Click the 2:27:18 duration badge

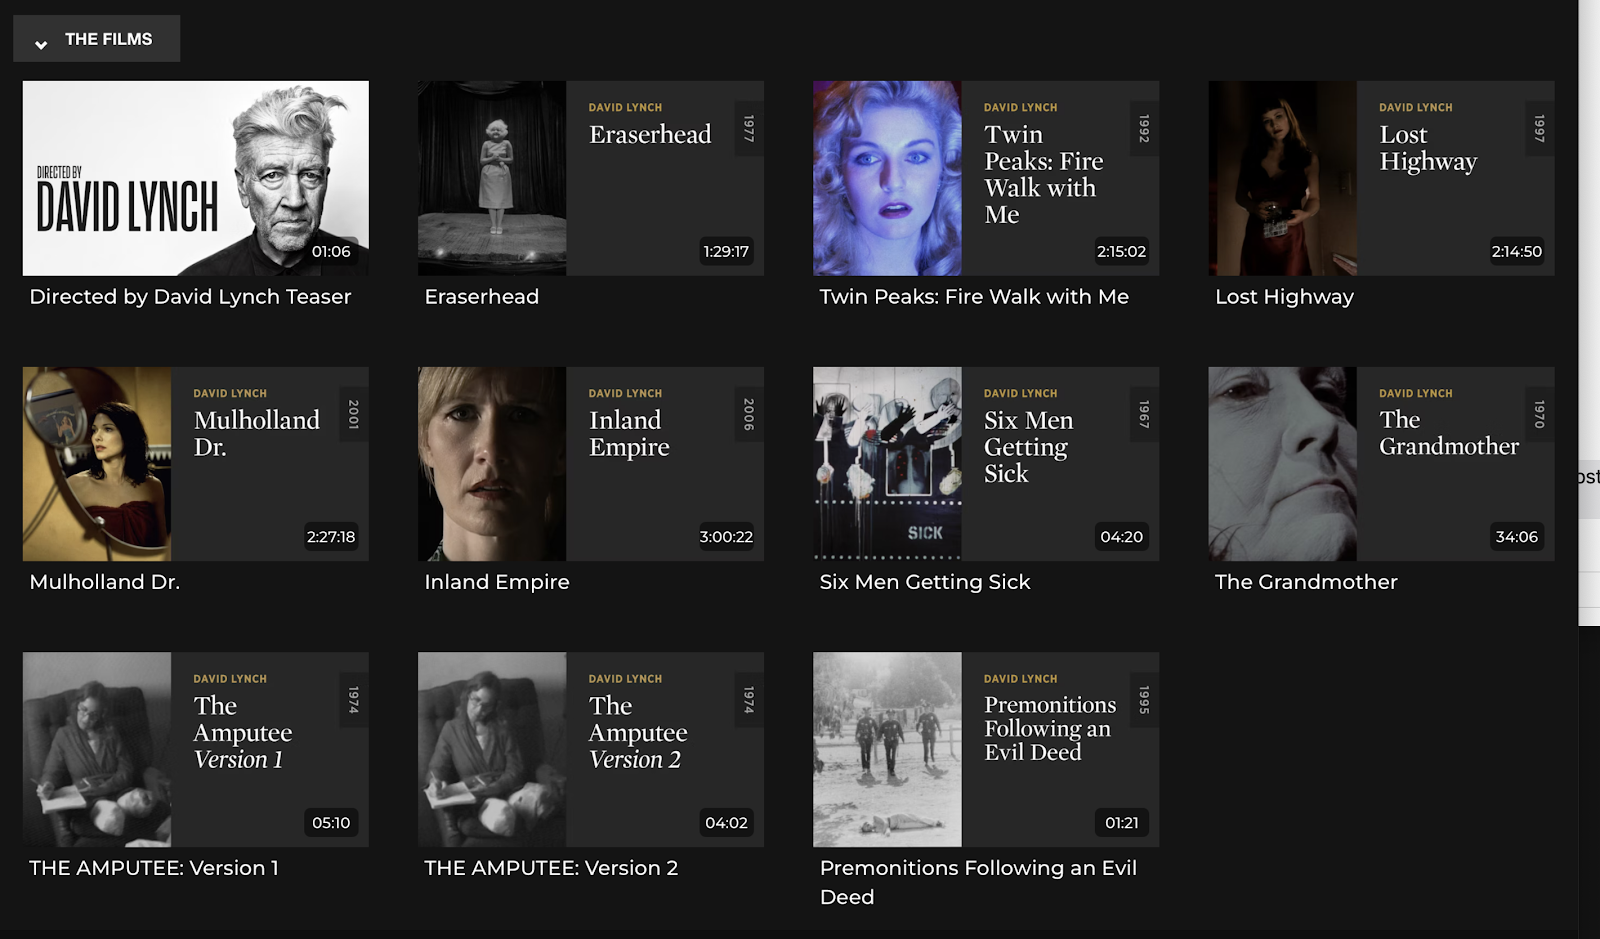[x=331, y=537]
